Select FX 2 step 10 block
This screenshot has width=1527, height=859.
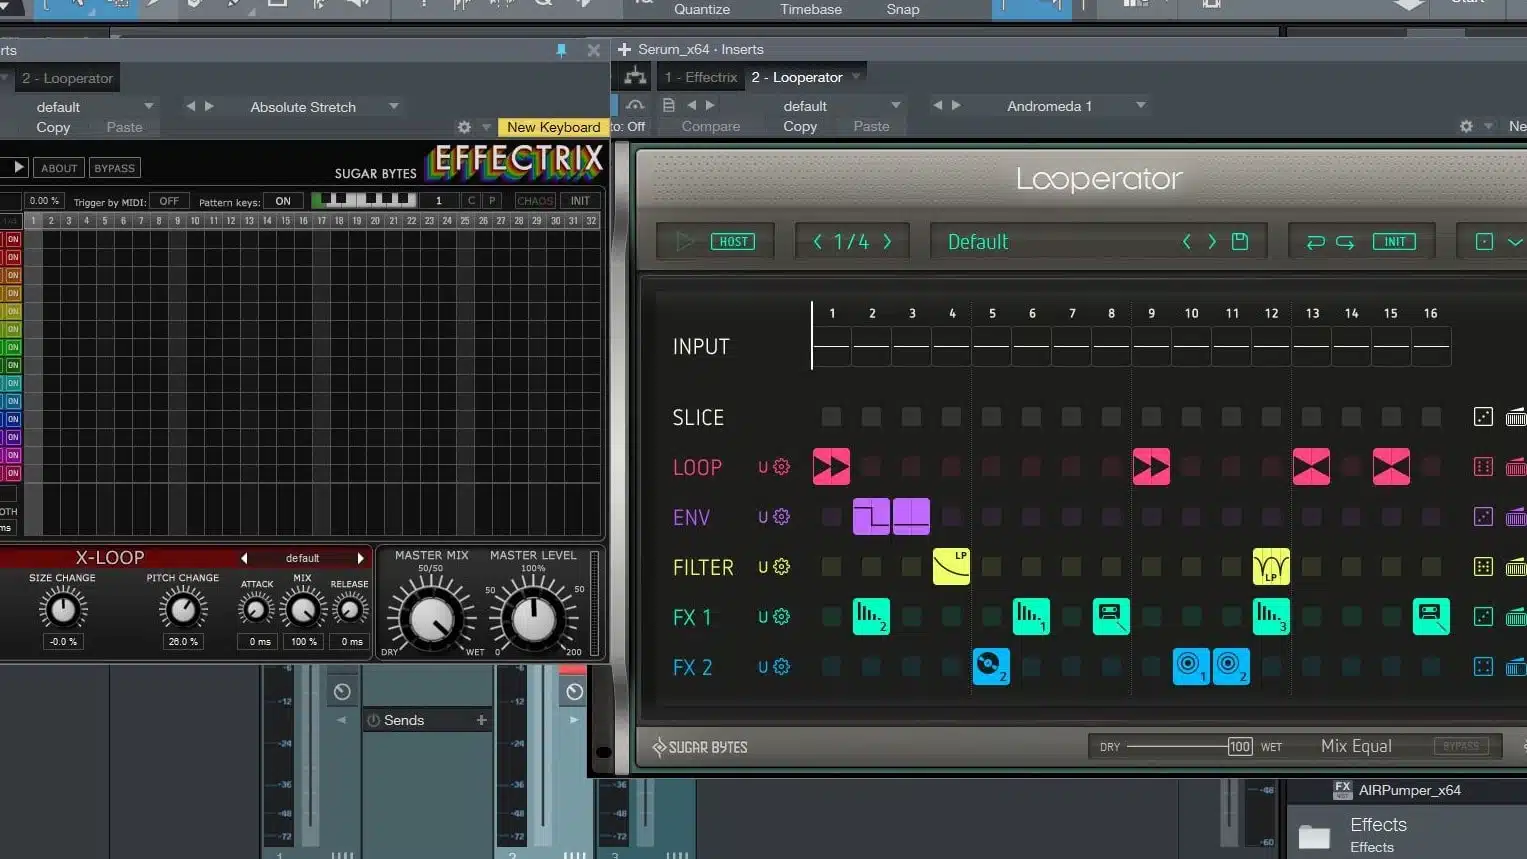click(1191, 667)
